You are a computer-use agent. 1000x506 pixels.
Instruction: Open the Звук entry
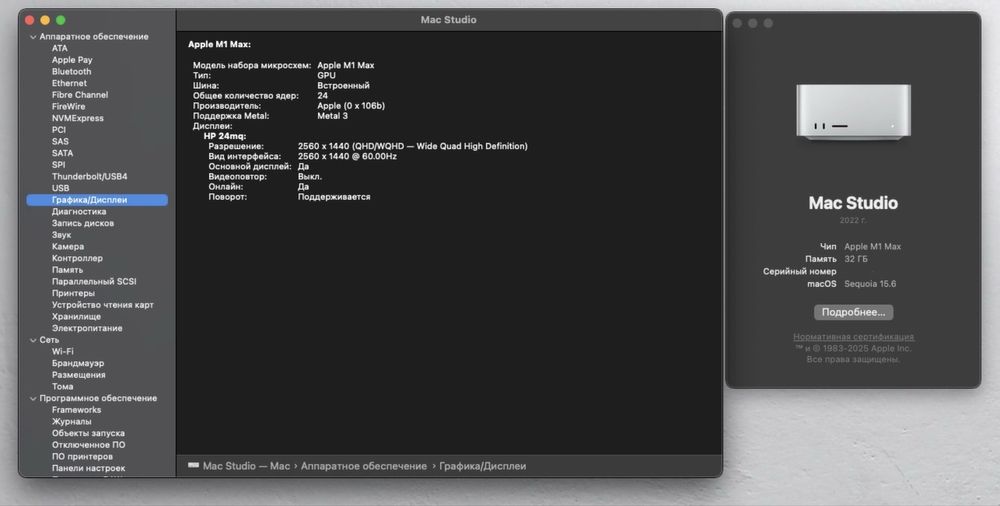click(61, 235)
